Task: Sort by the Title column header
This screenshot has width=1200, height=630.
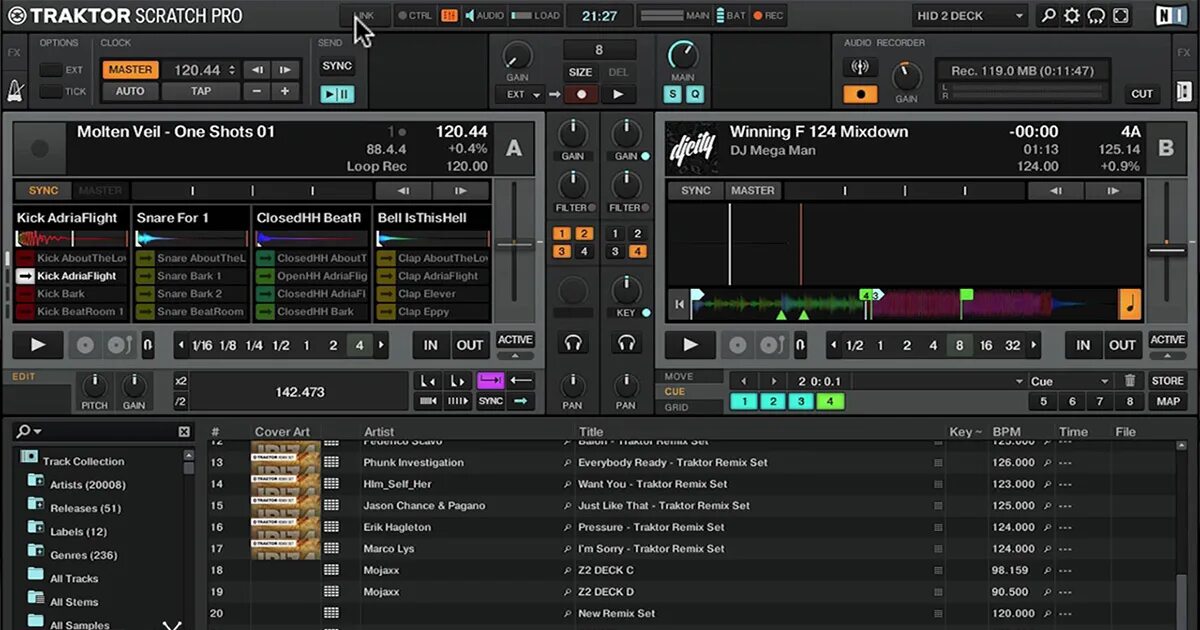Action: 591,432
